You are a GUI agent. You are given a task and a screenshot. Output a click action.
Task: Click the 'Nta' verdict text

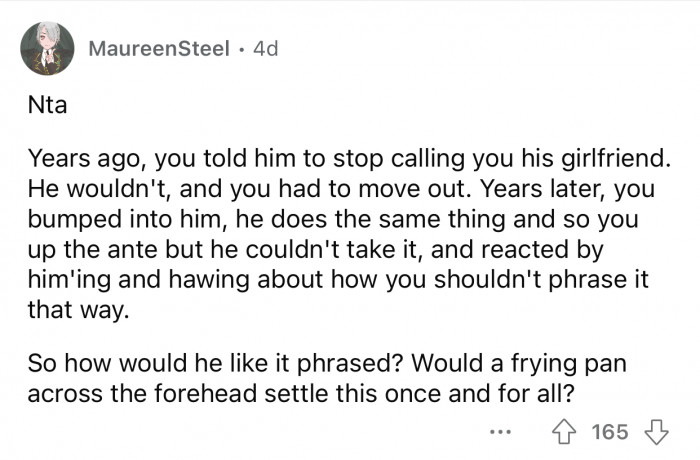tap(47, 104)
